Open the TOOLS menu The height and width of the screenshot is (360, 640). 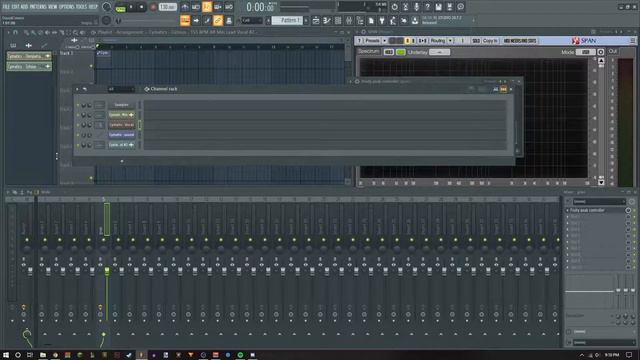pos(82,7)
